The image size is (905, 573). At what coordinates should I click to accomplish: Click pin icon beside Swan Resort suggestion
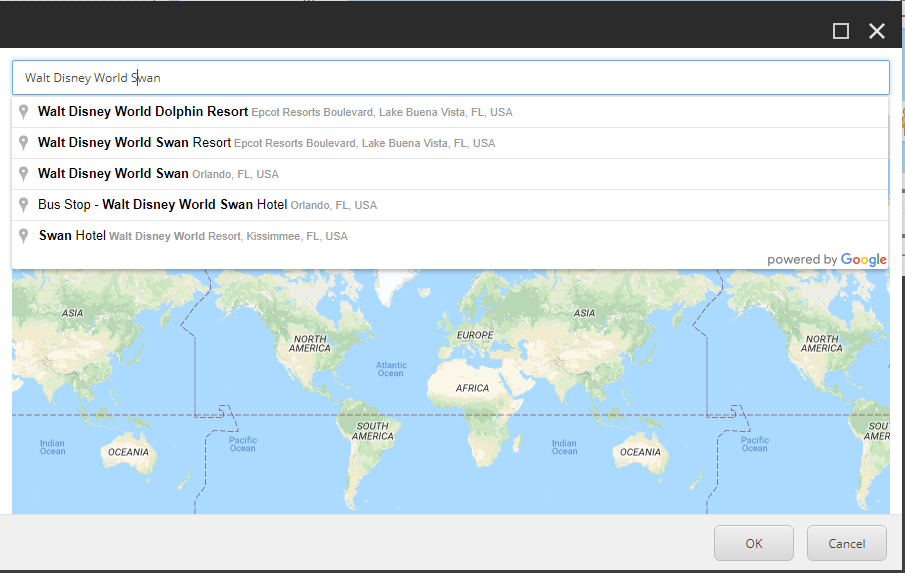tap(23, 143)
